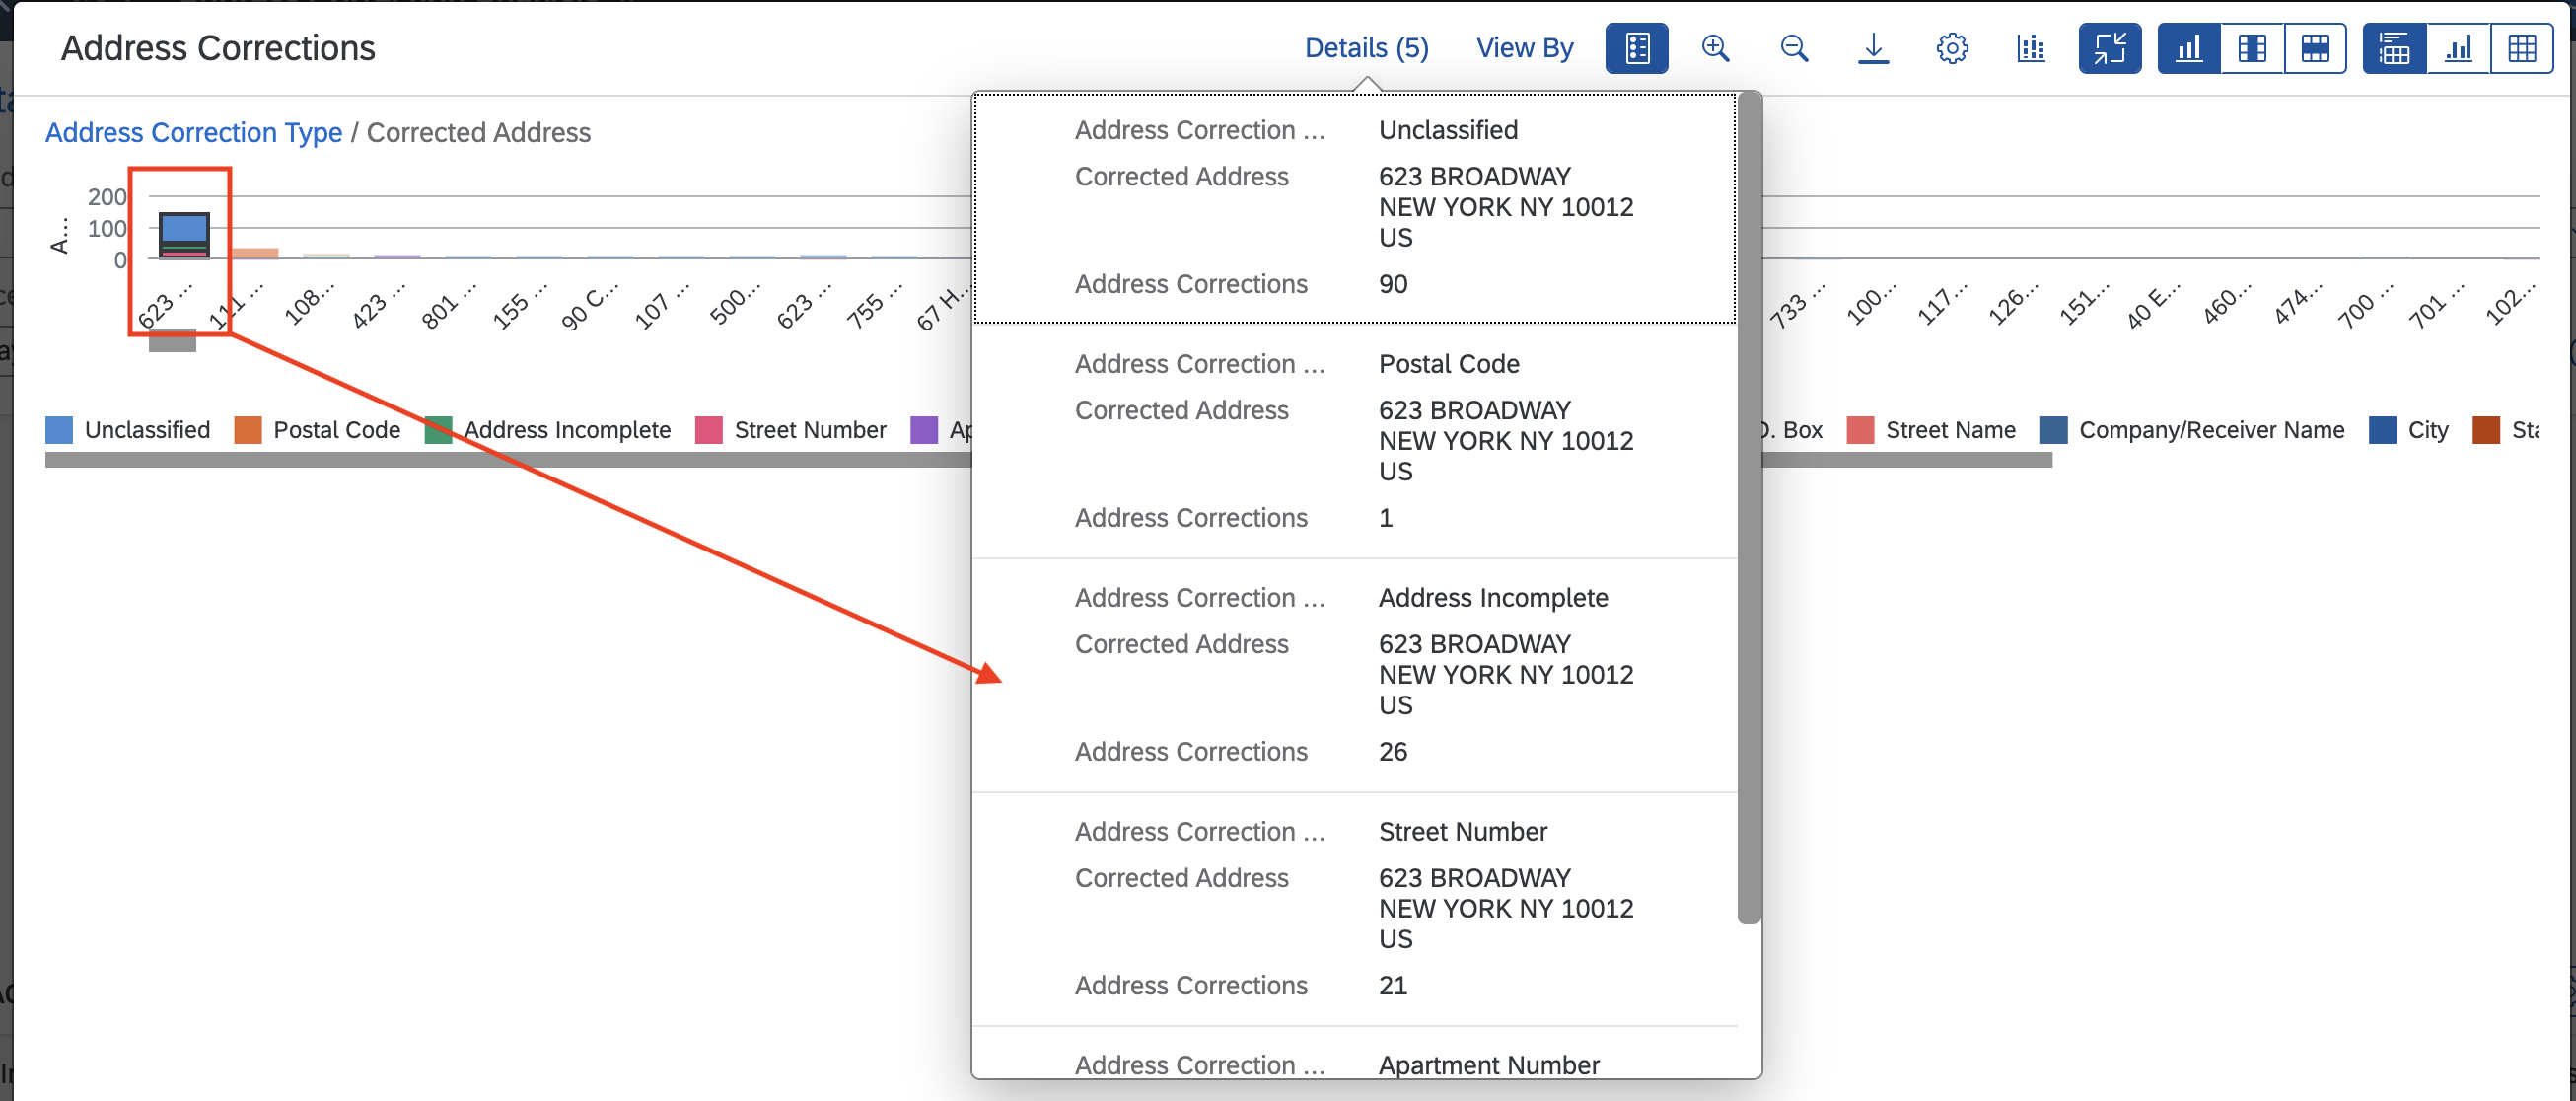Collapse the widget using the compress arrows icon
The width and height of the screenshot is (2576, 1101).
(x=2110, y=47)
